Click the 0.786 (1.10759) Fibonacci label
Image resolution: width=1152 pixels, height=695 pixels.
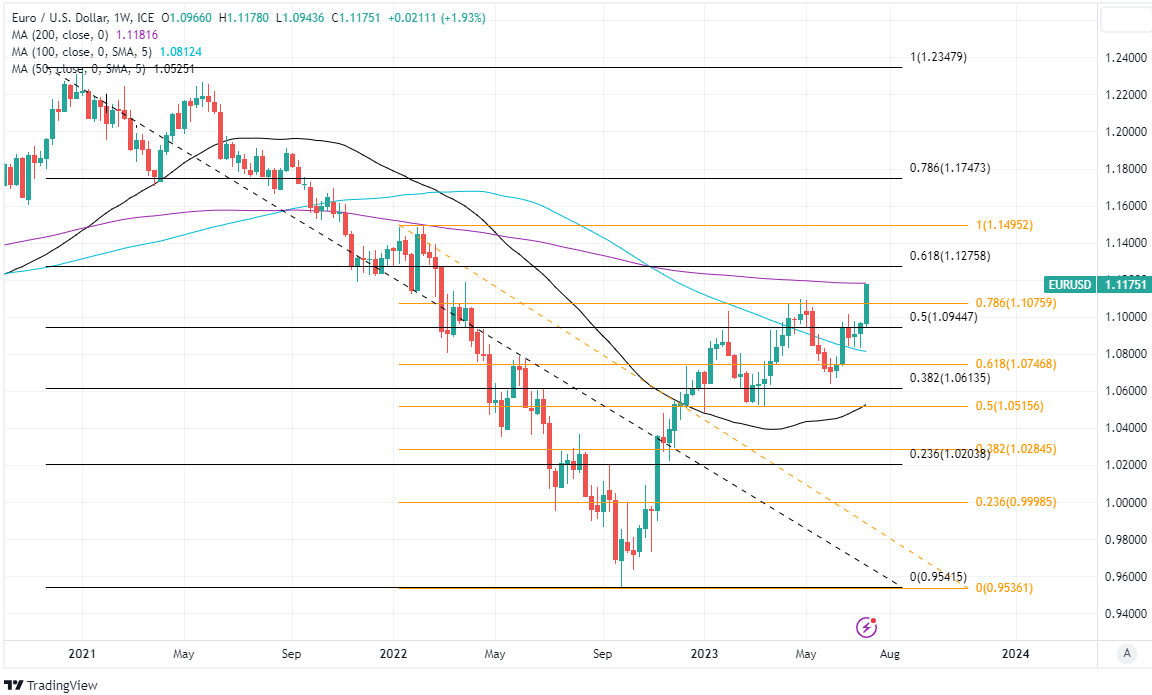(x=1017, y=304)
